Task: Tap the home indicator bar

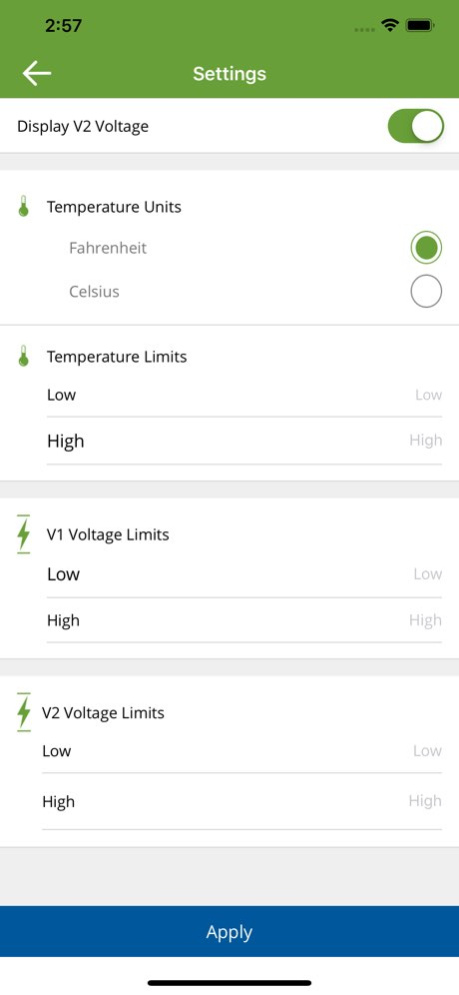Action: (x=229, y=982)
